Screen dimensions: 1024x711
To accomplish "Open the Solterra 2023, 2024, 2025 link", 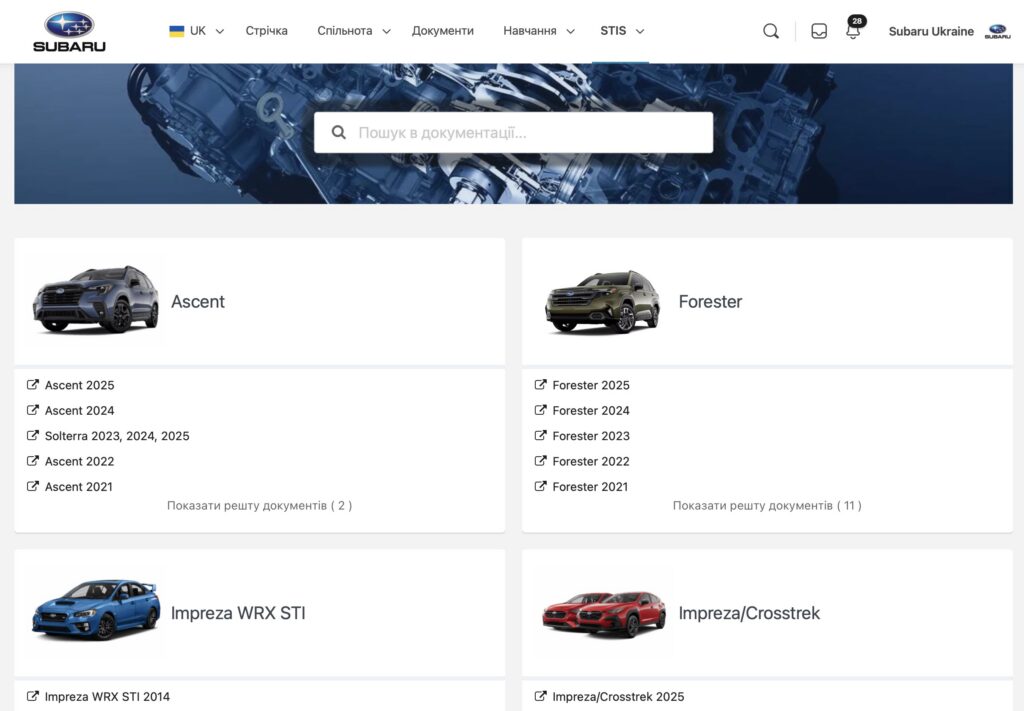I will tap(117, 436).
